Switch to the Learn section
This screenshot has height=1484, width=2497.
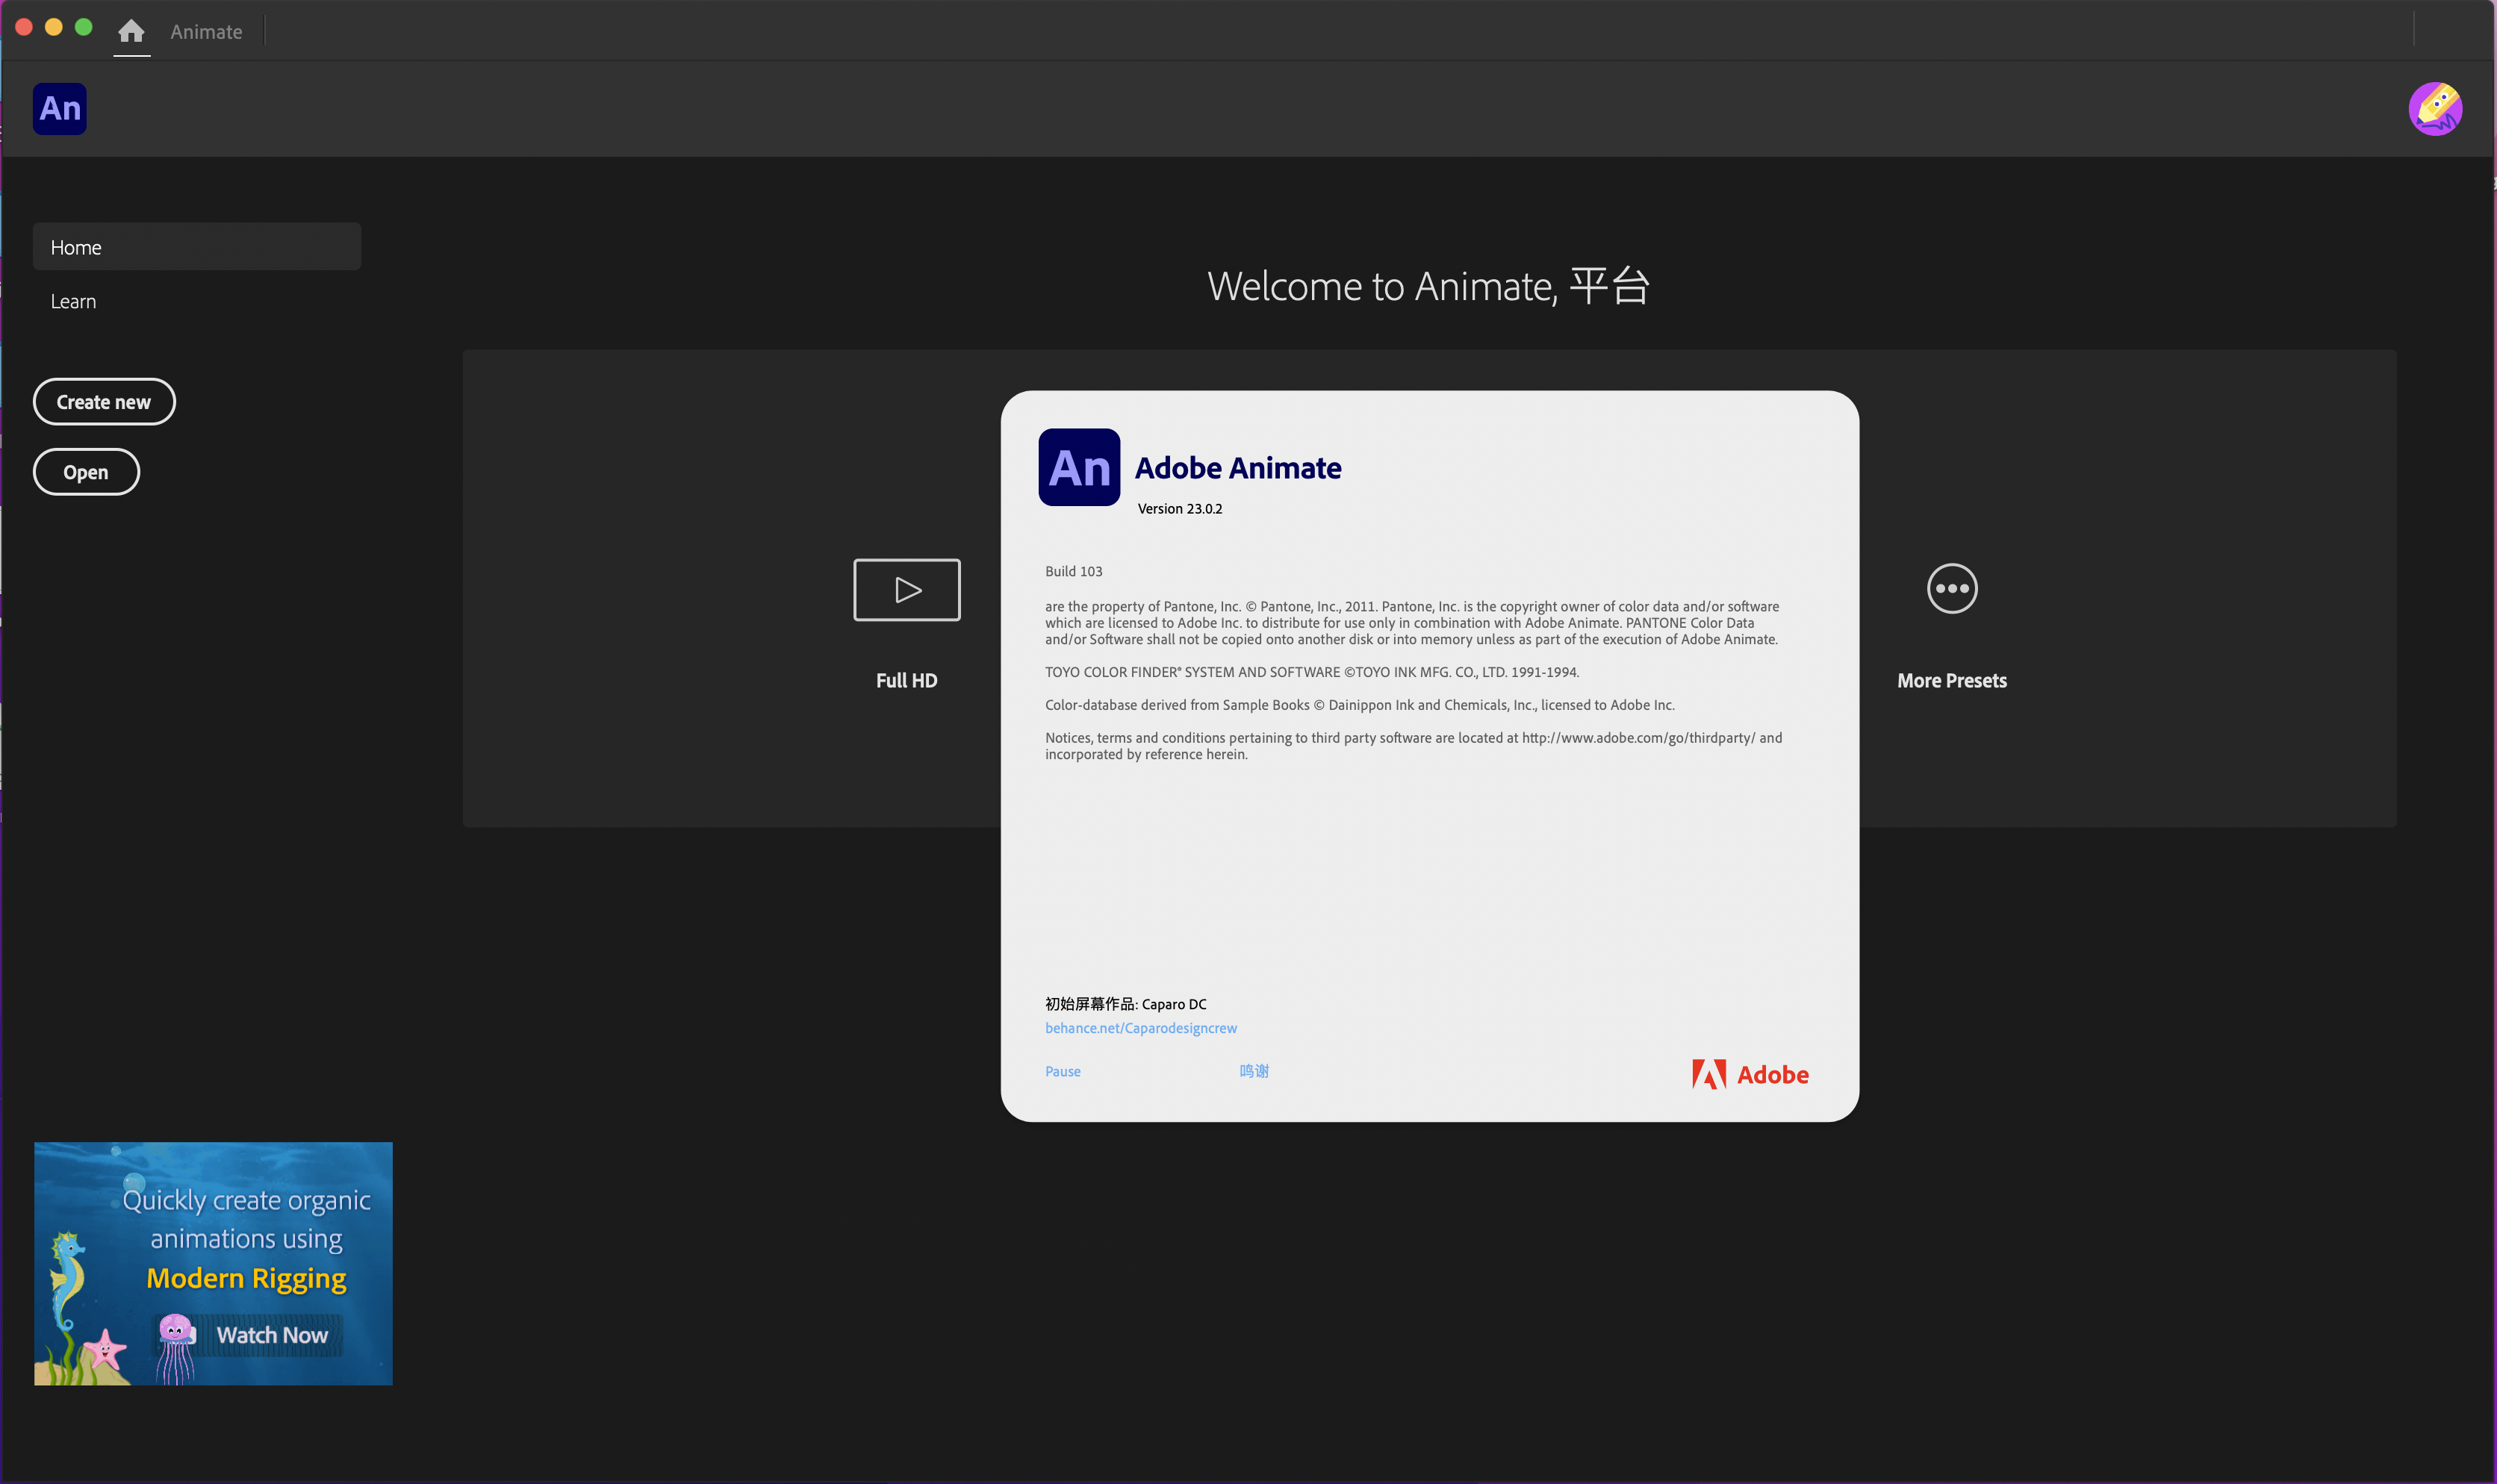click(x=74, y=301)
